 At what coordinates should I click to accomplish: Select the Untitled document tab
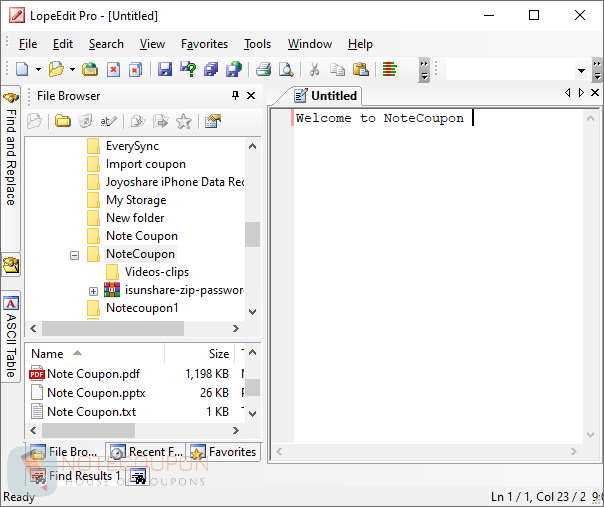325,96
